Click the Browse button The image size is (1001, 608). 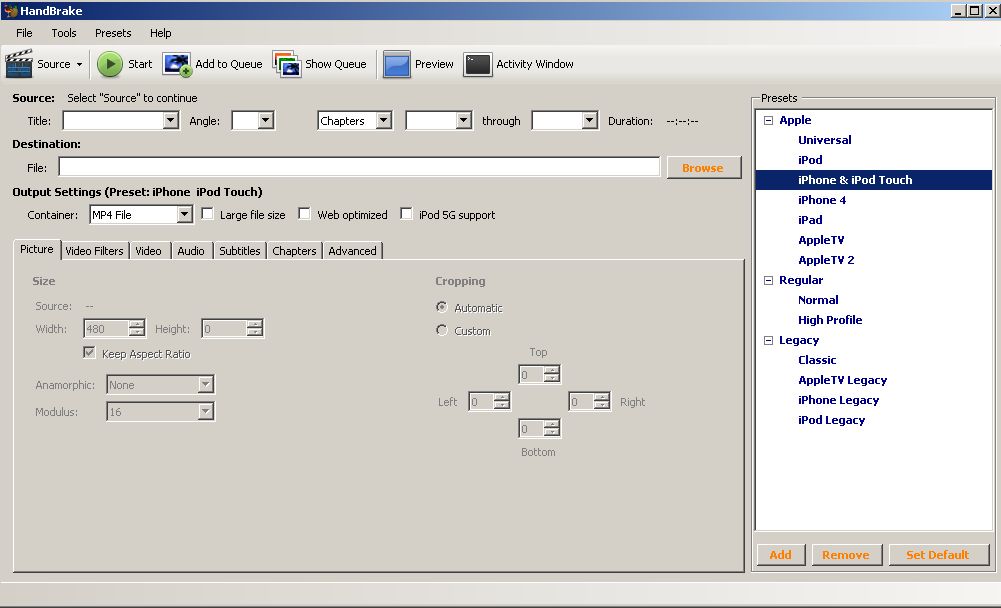point(704,168)
